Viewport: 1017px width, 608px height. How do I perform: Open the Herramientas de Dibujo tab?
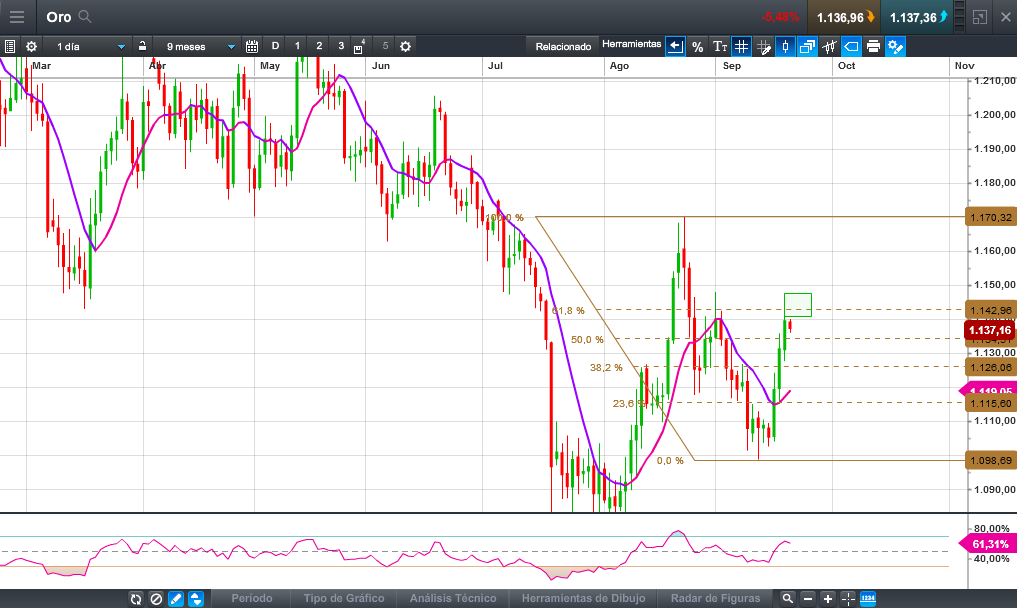point(583,598)
